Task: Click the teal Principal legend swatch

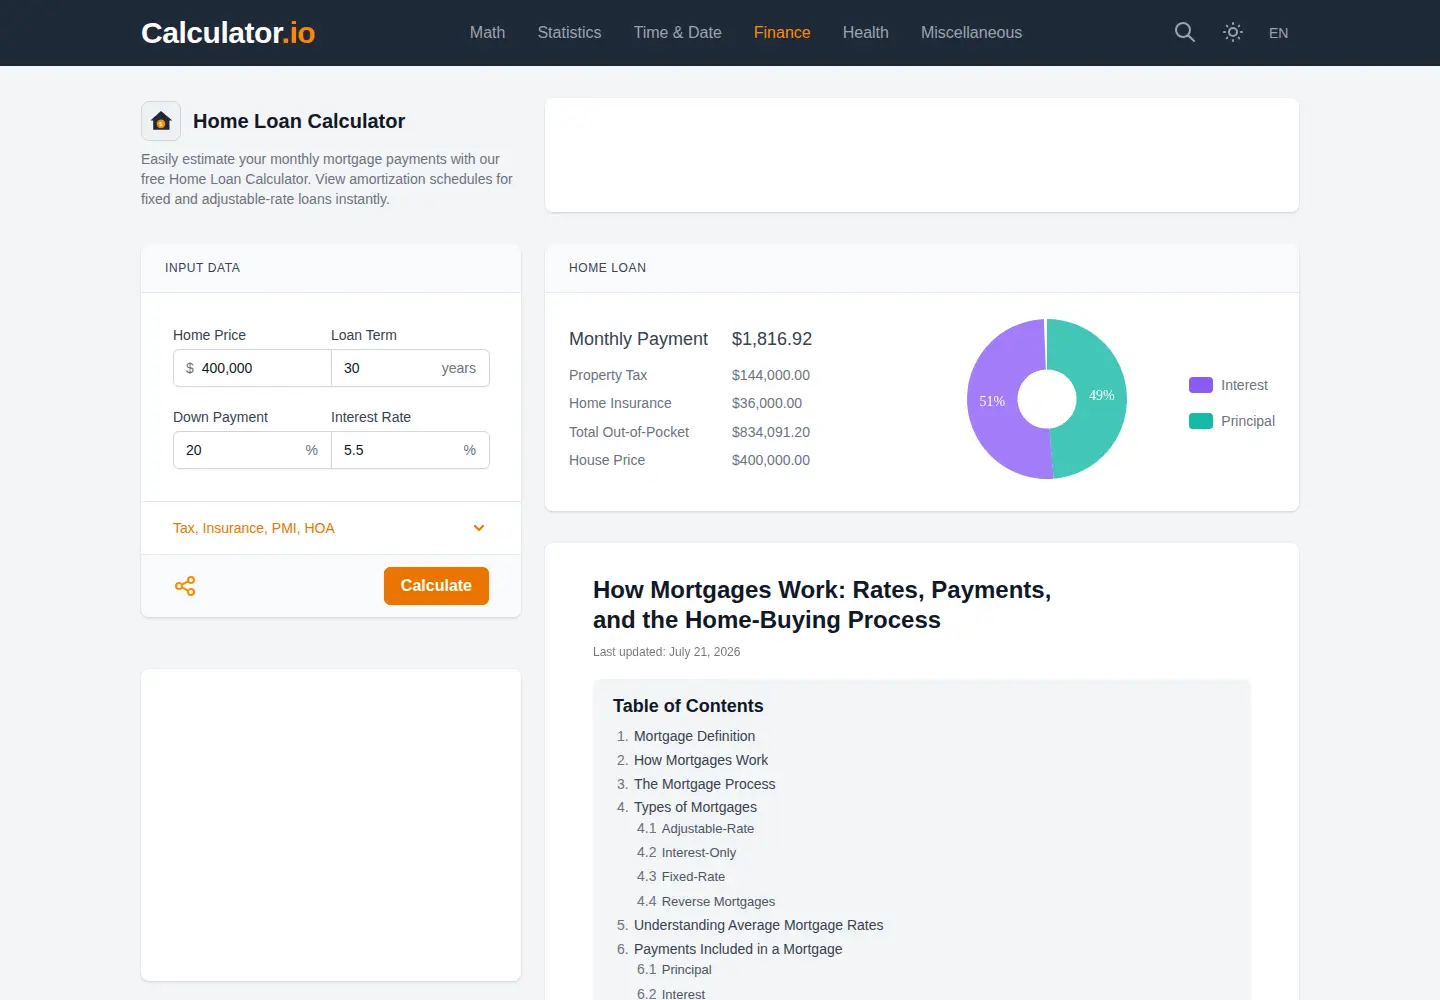Action: [x=1201, y=421]
